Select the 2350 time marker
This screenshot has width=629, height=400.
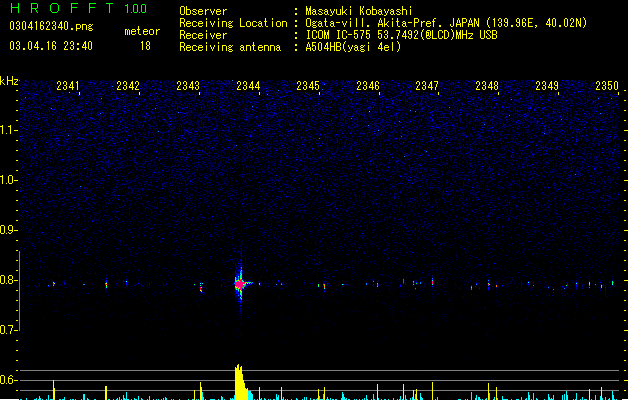[607, 86]
